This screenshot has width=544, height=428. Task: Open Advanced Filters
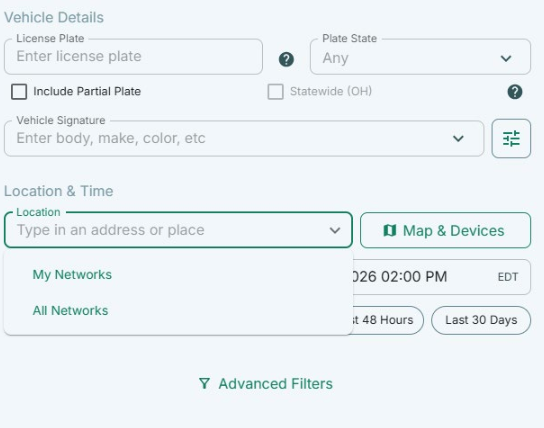266,384
